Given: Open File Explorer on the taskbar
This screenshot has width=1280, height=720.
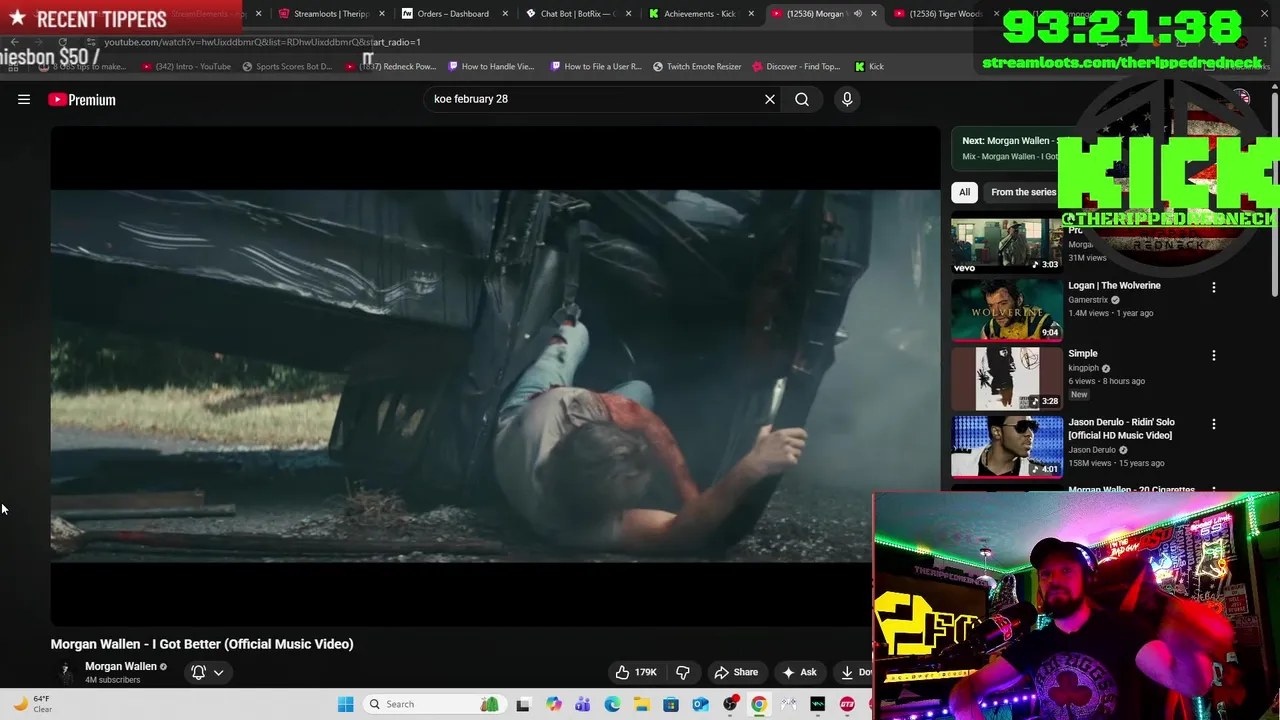Looking at the screenshot, I should 641,704.
